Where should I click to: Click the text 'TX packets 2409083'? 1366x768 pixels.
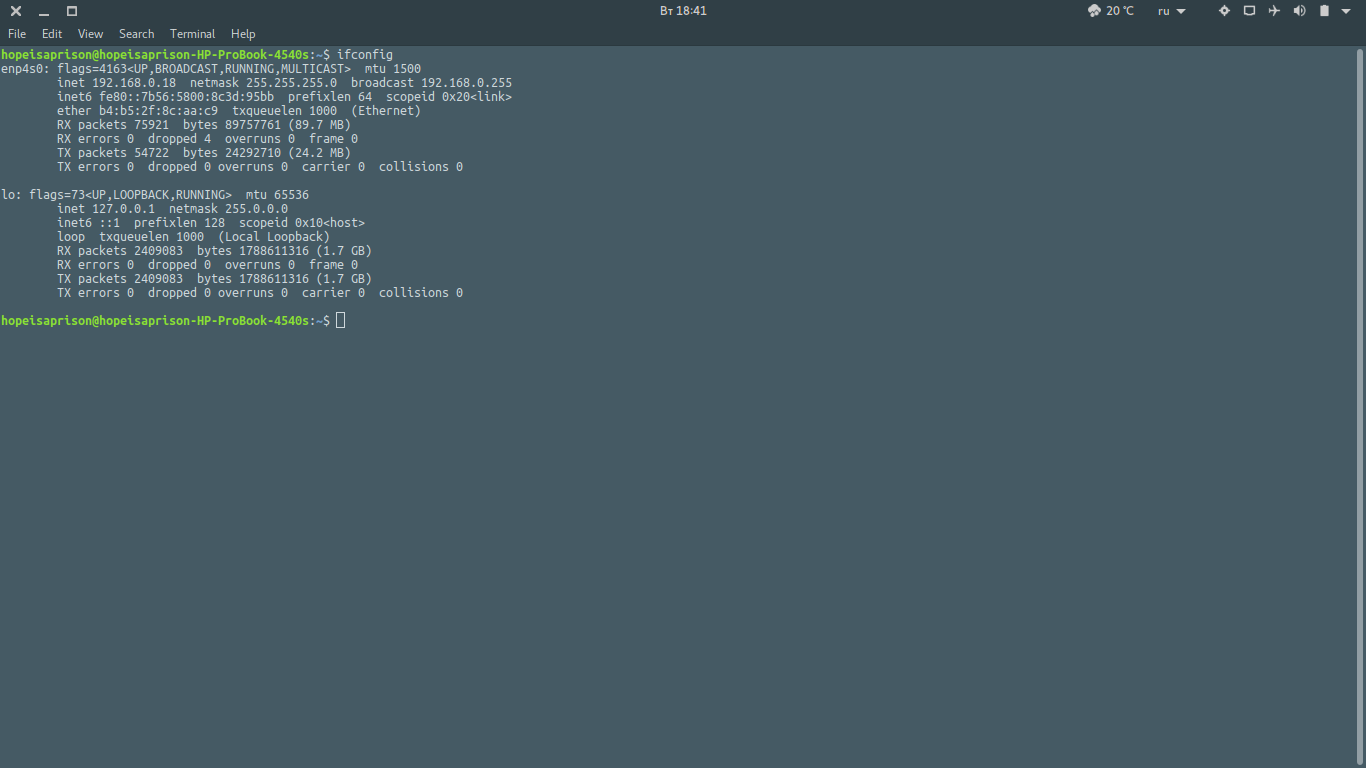(120, 278)
